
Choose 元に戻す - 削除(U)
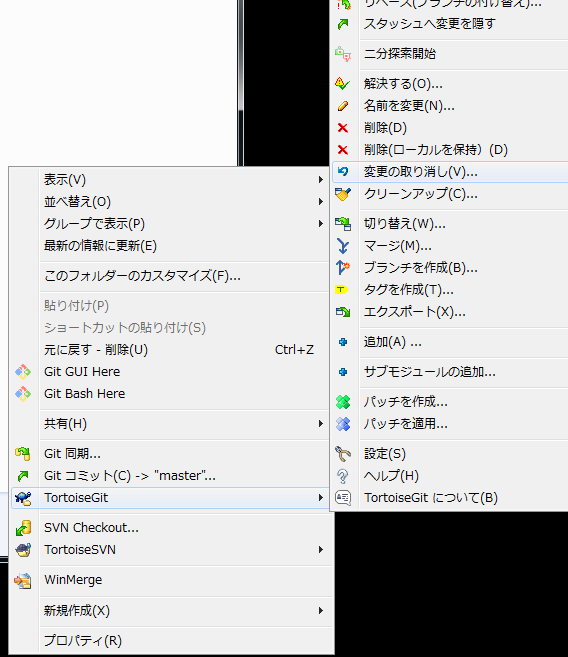pos(170,349)
